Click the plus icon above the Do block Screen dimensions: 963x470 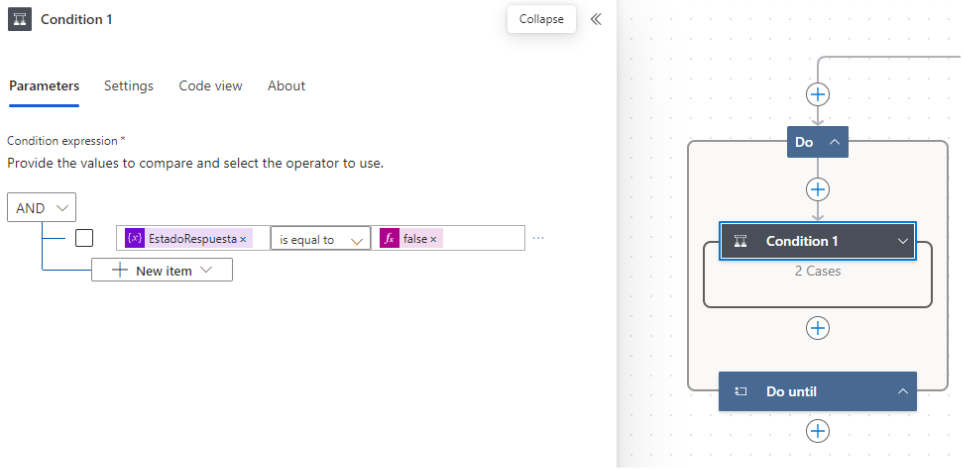point(818,94)
